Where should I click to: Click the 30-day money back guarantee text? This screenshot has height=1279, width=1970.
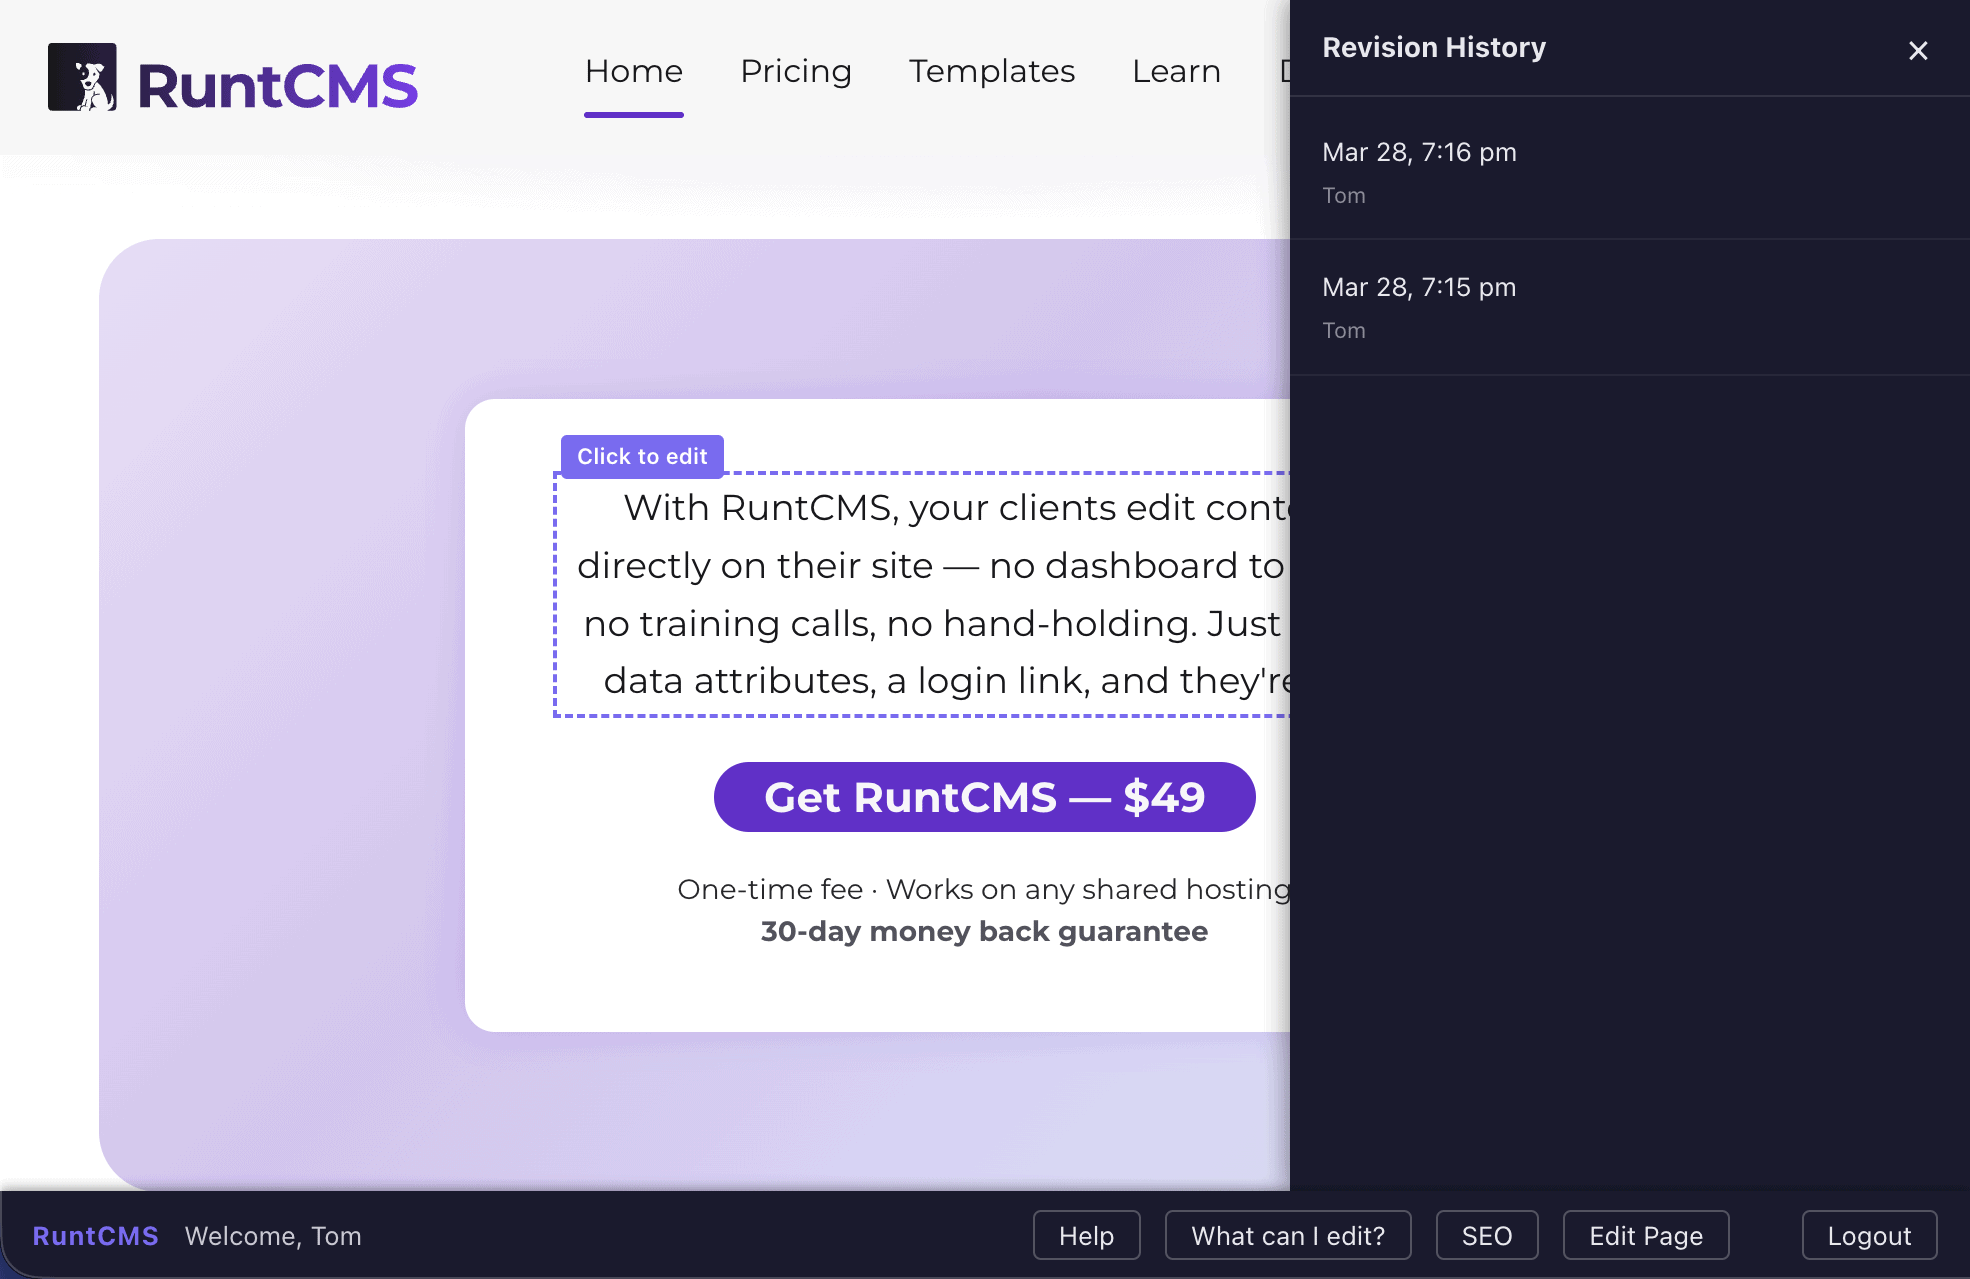coord(983,932)
